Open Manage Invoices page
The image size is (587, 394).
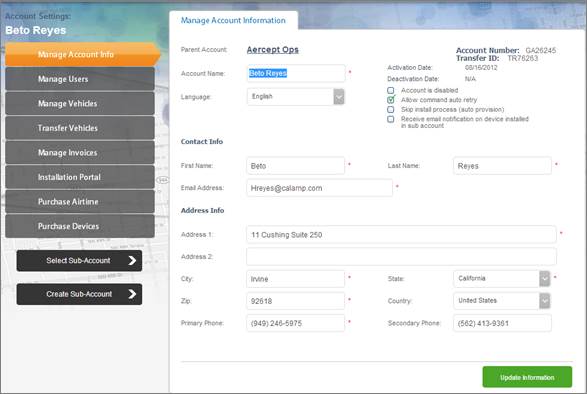click(x=80, y=152)
